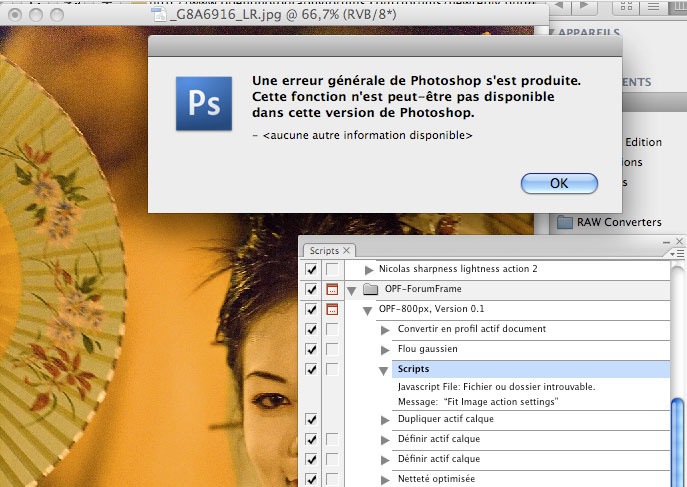Open the Scripts panel options menu icon
687x487 pixels.
[675, 252]
